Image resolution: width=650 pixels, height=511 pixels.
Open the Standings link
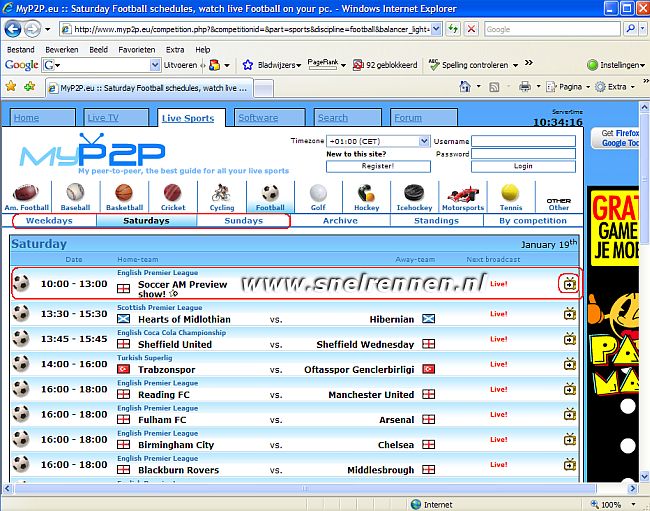(437, 220)
